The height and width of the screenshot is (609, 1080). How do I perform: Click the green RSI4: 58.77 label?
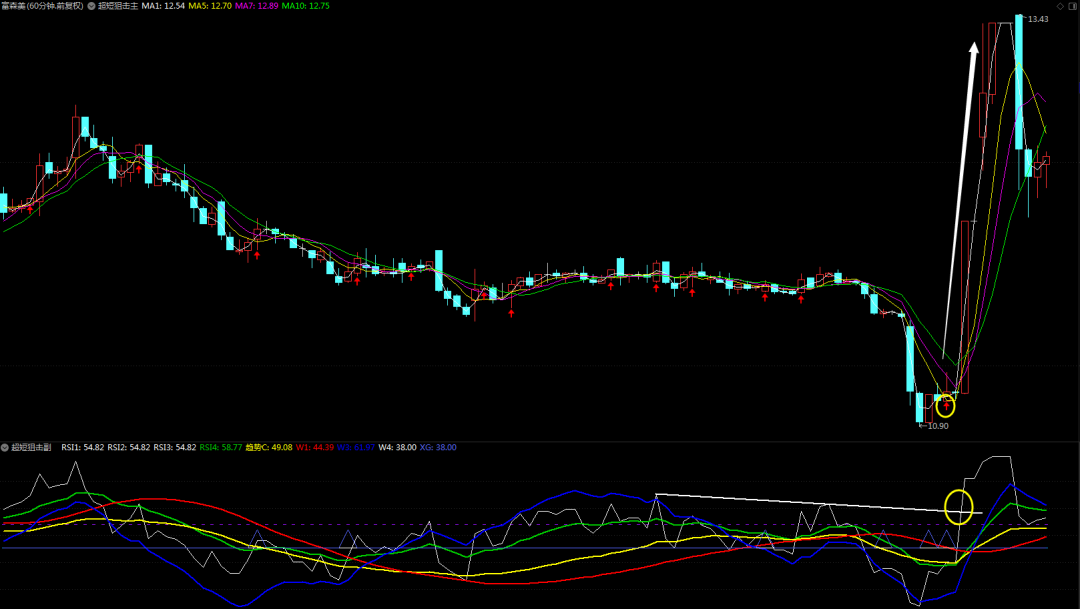220,448
